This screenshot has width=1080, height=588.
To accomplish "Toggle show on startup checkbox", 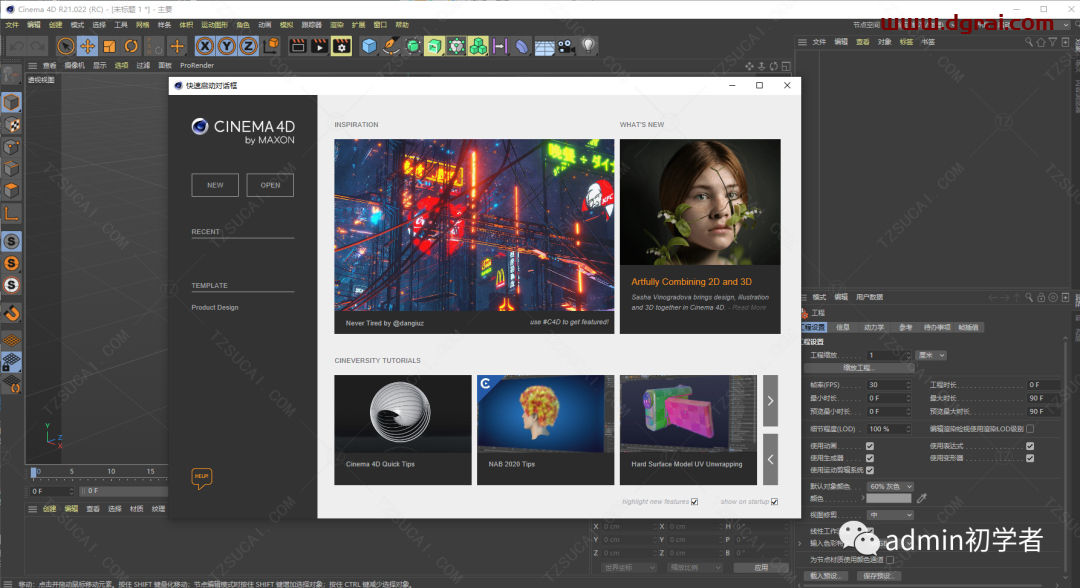I will coord(774,501).
